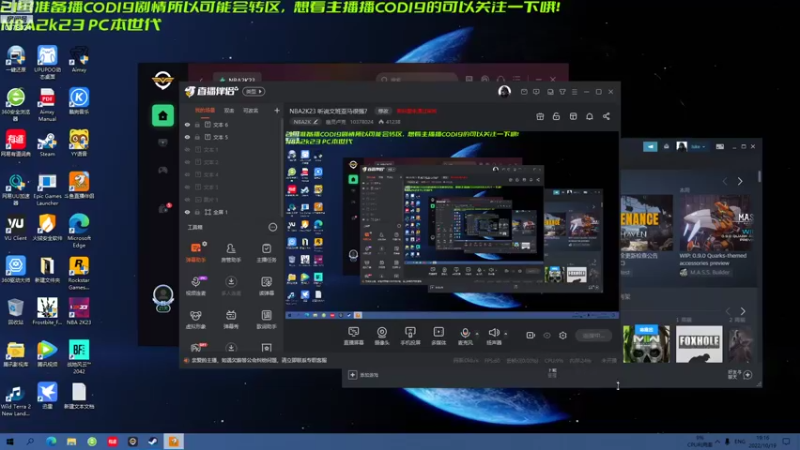Add a new scene with plus button
This screenshot has height=450, width=800.
tap(277, 110)
